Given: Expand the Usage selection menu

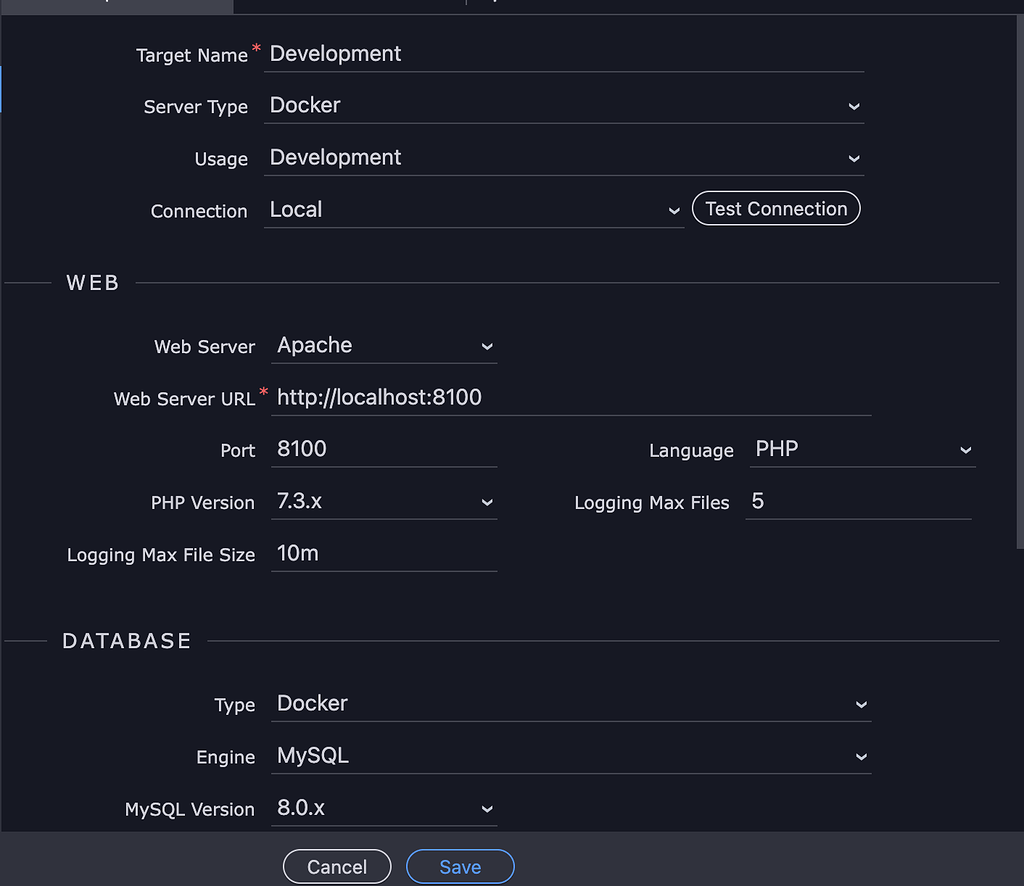Looking at the screenshot, I should click(563, 157).
